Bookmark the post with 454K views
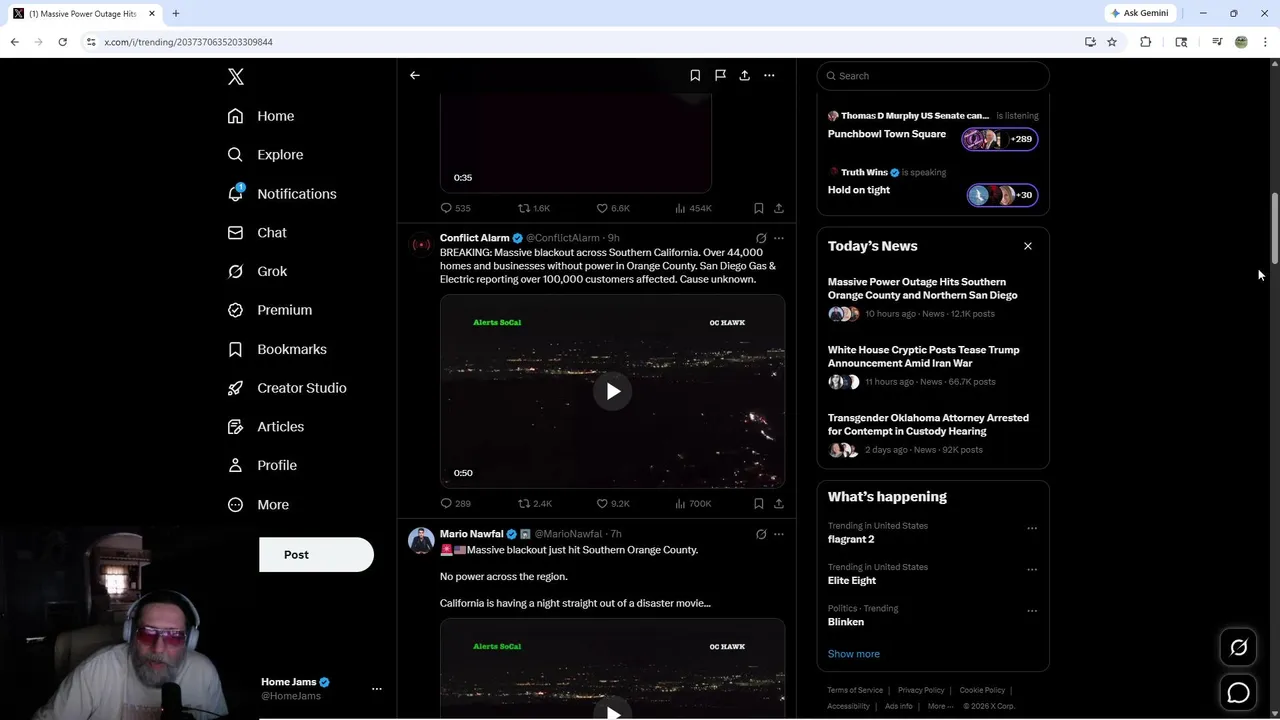 (x=759, y=208)
